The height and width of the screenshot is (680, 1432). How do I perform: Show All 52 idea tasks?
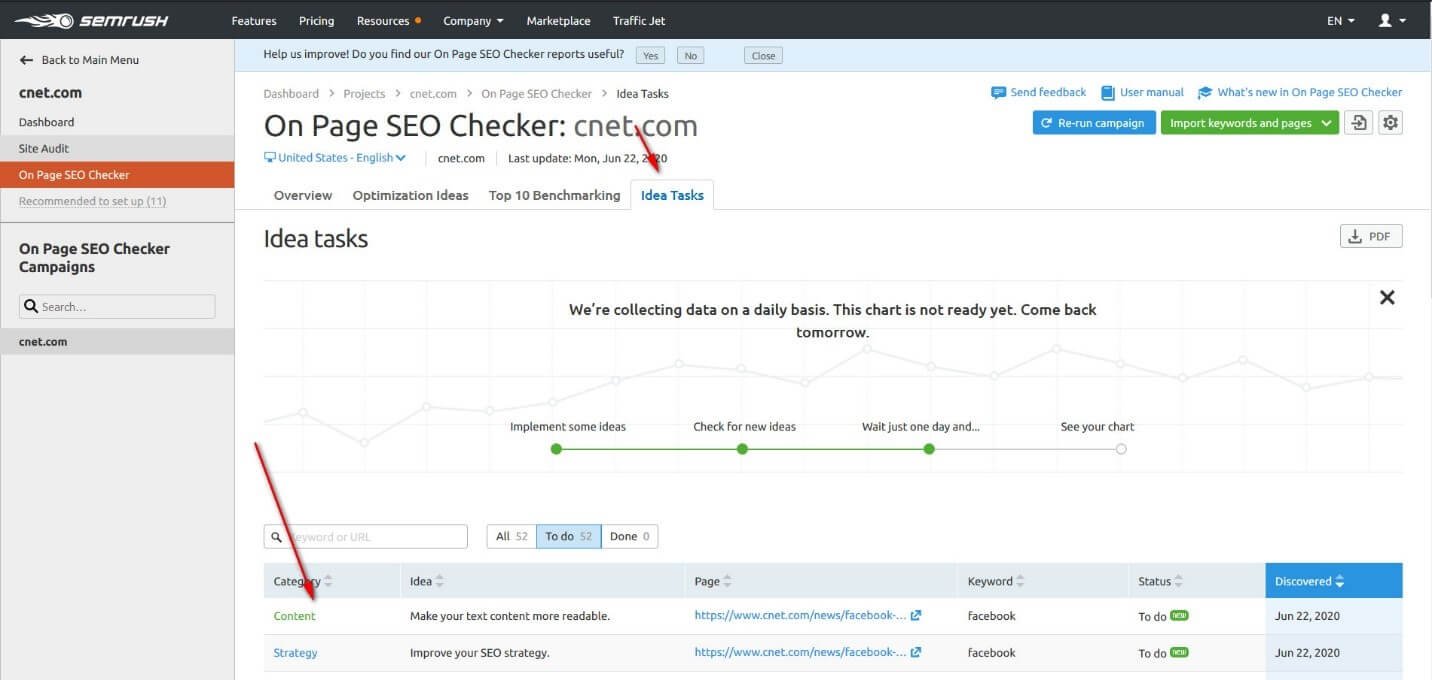pos(512,537)
